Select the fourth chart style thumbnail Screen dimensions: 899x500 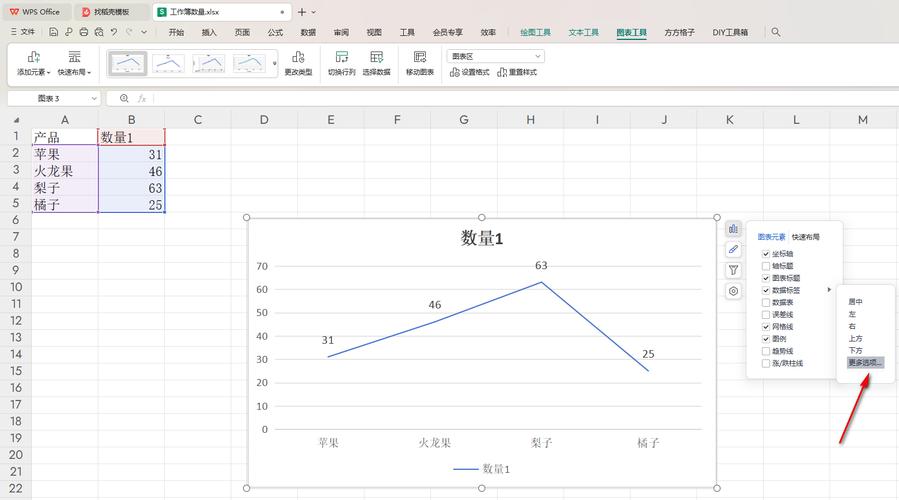click(250, 64)
